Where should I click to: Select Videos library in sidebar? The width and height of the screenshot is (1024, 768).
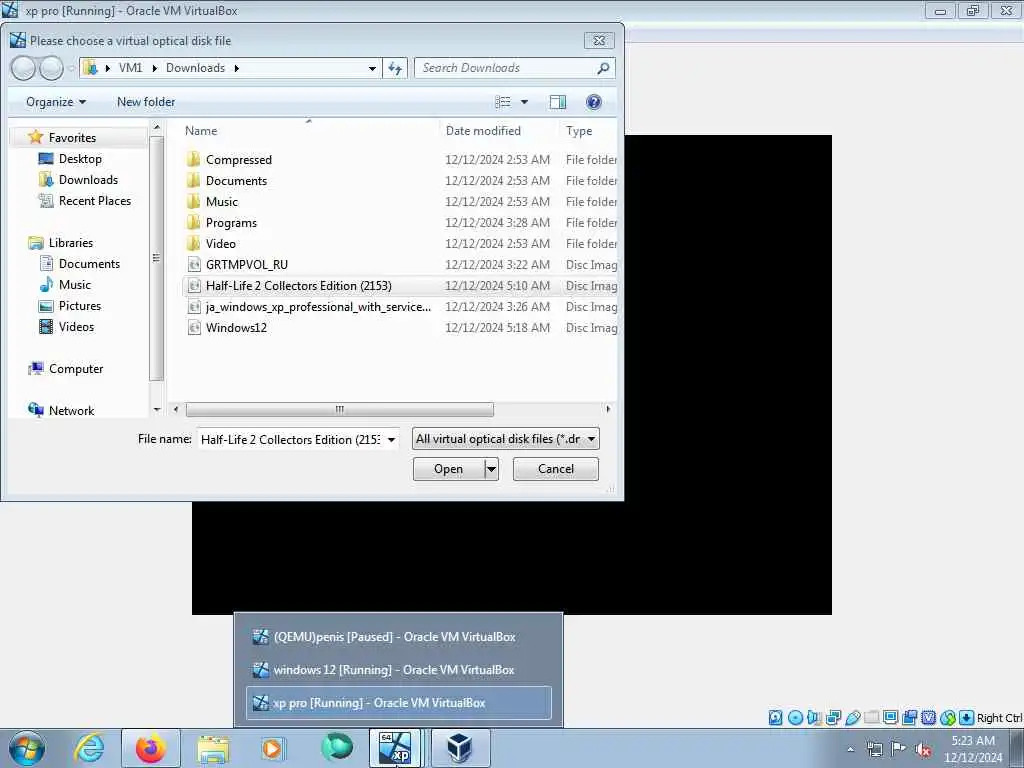[76, 327]
